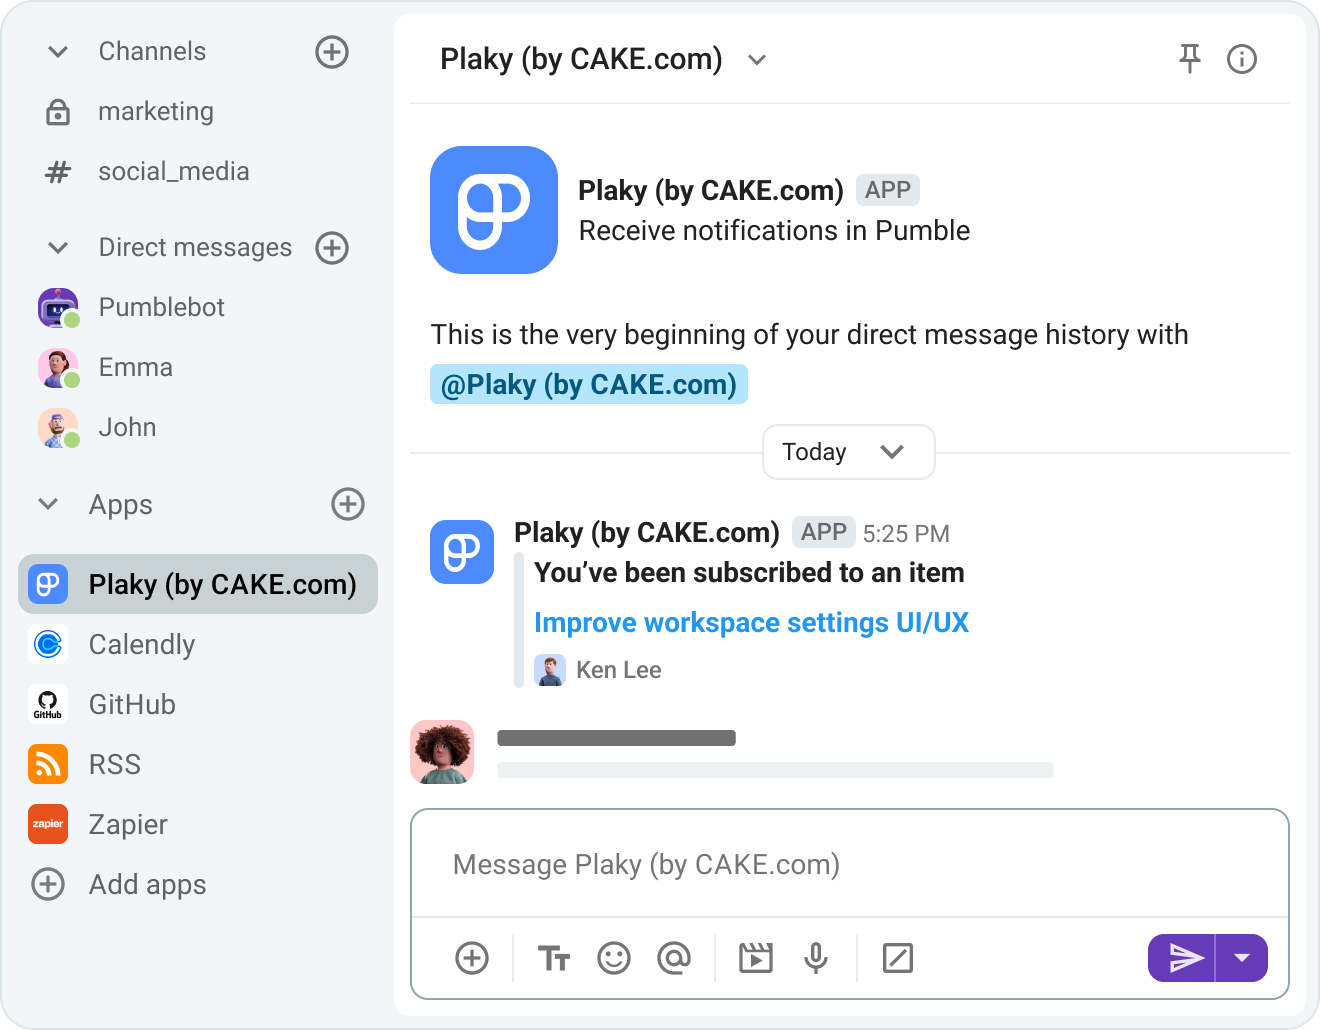
Task: Focus the Message Plaky input field
Action: tap(850, 864)
